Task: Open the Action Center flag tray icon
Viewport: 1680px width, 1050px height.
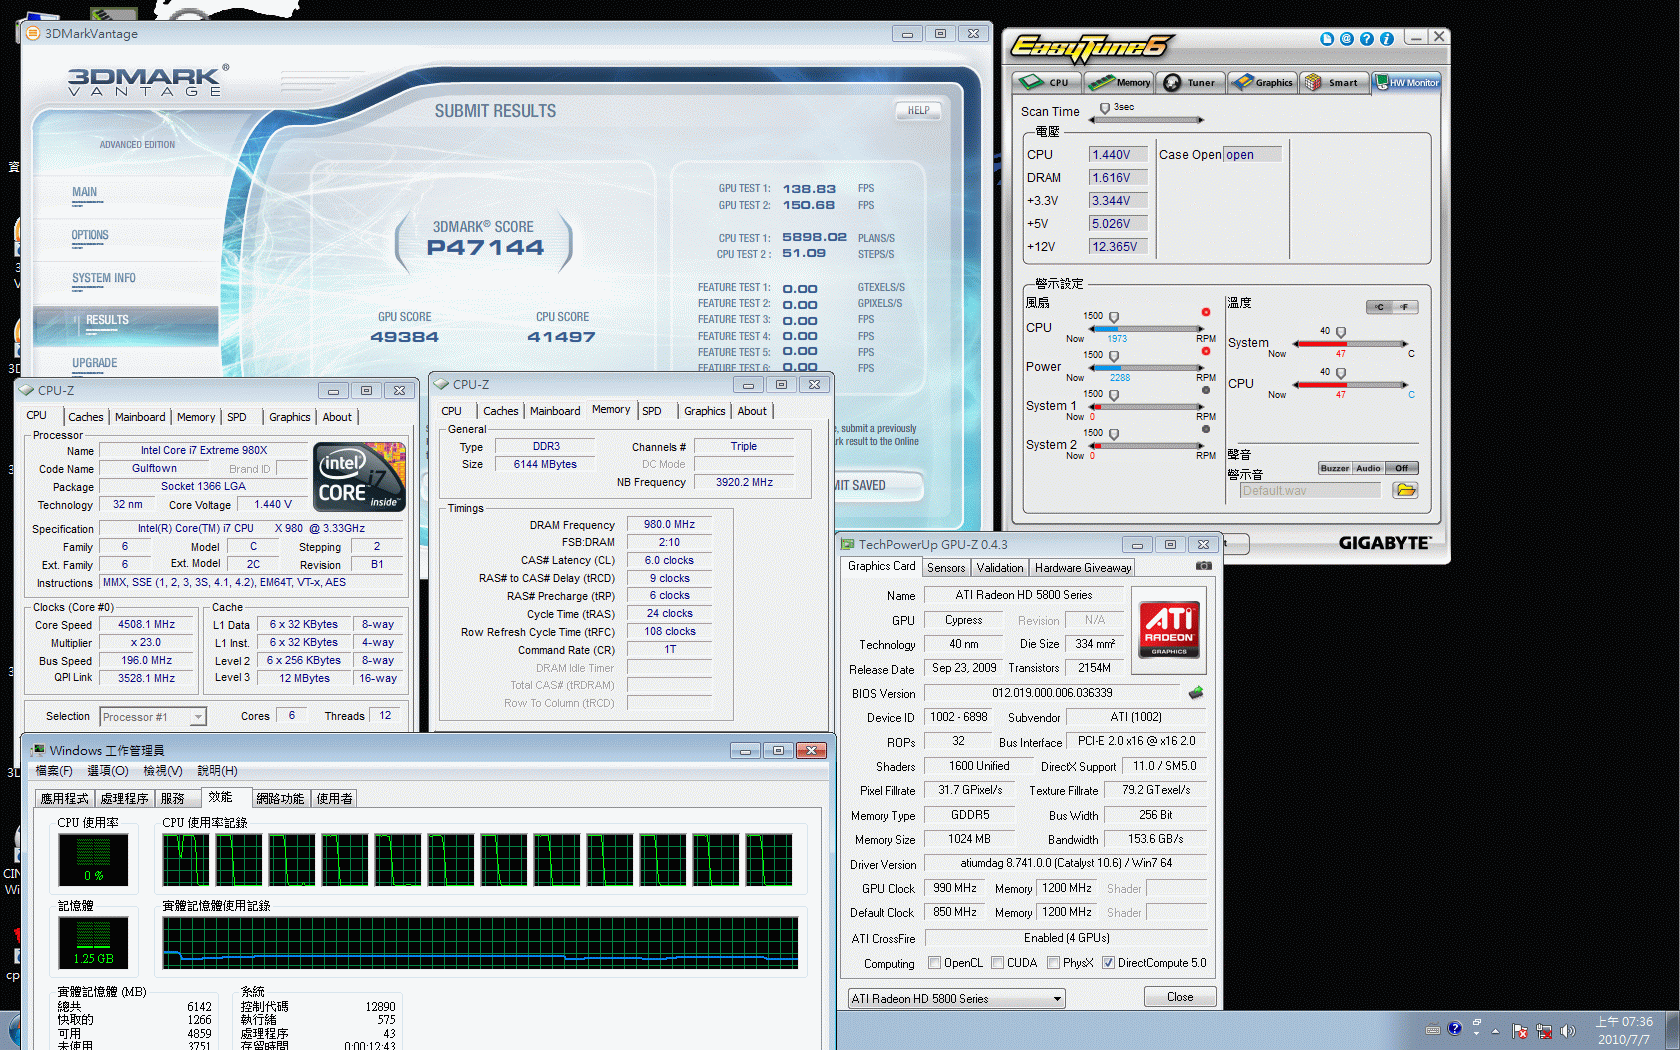Action: (x=1520, y=1031)
